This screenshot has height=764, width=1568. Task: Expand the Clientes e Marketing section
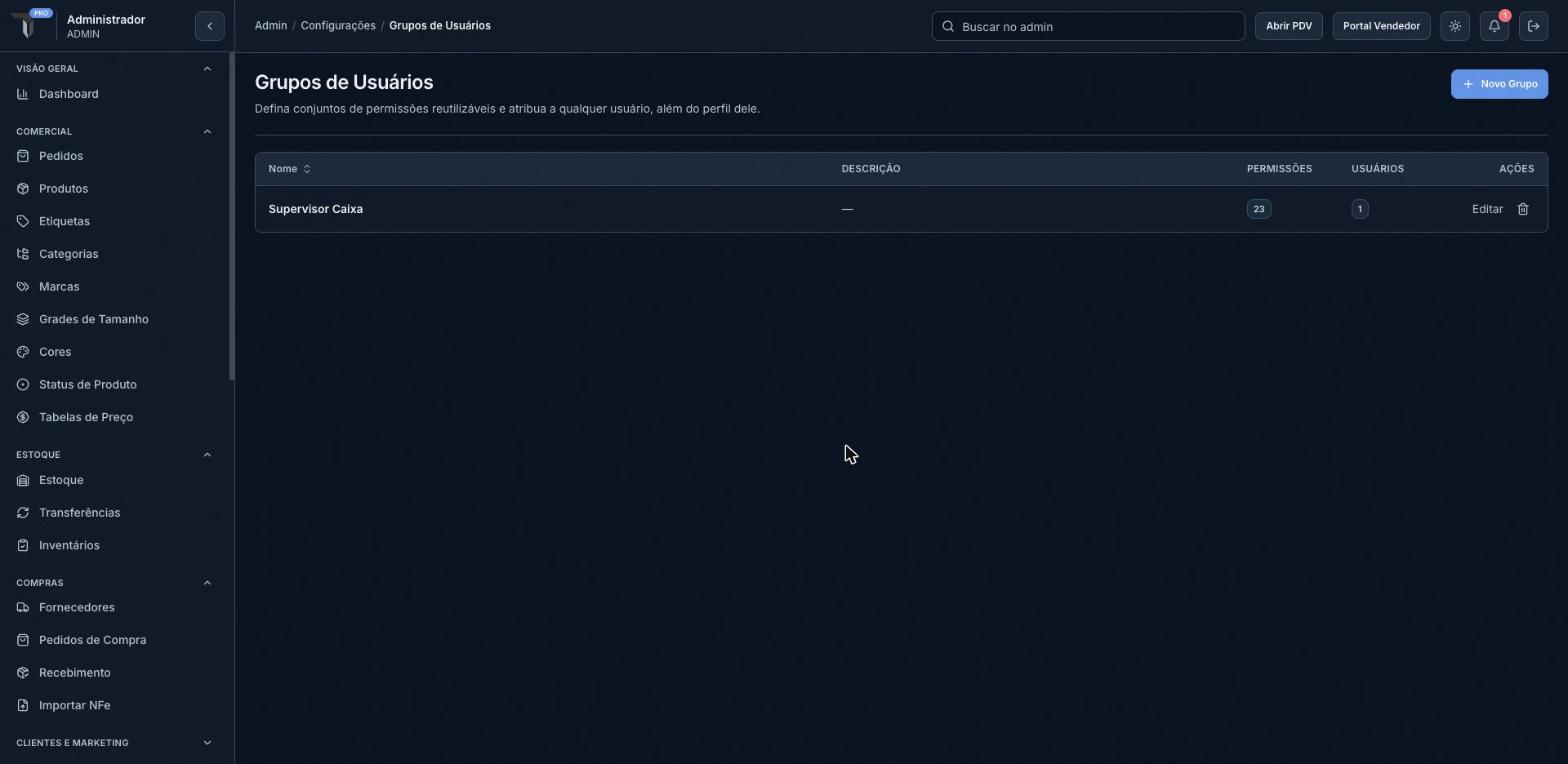click(207, 743)
